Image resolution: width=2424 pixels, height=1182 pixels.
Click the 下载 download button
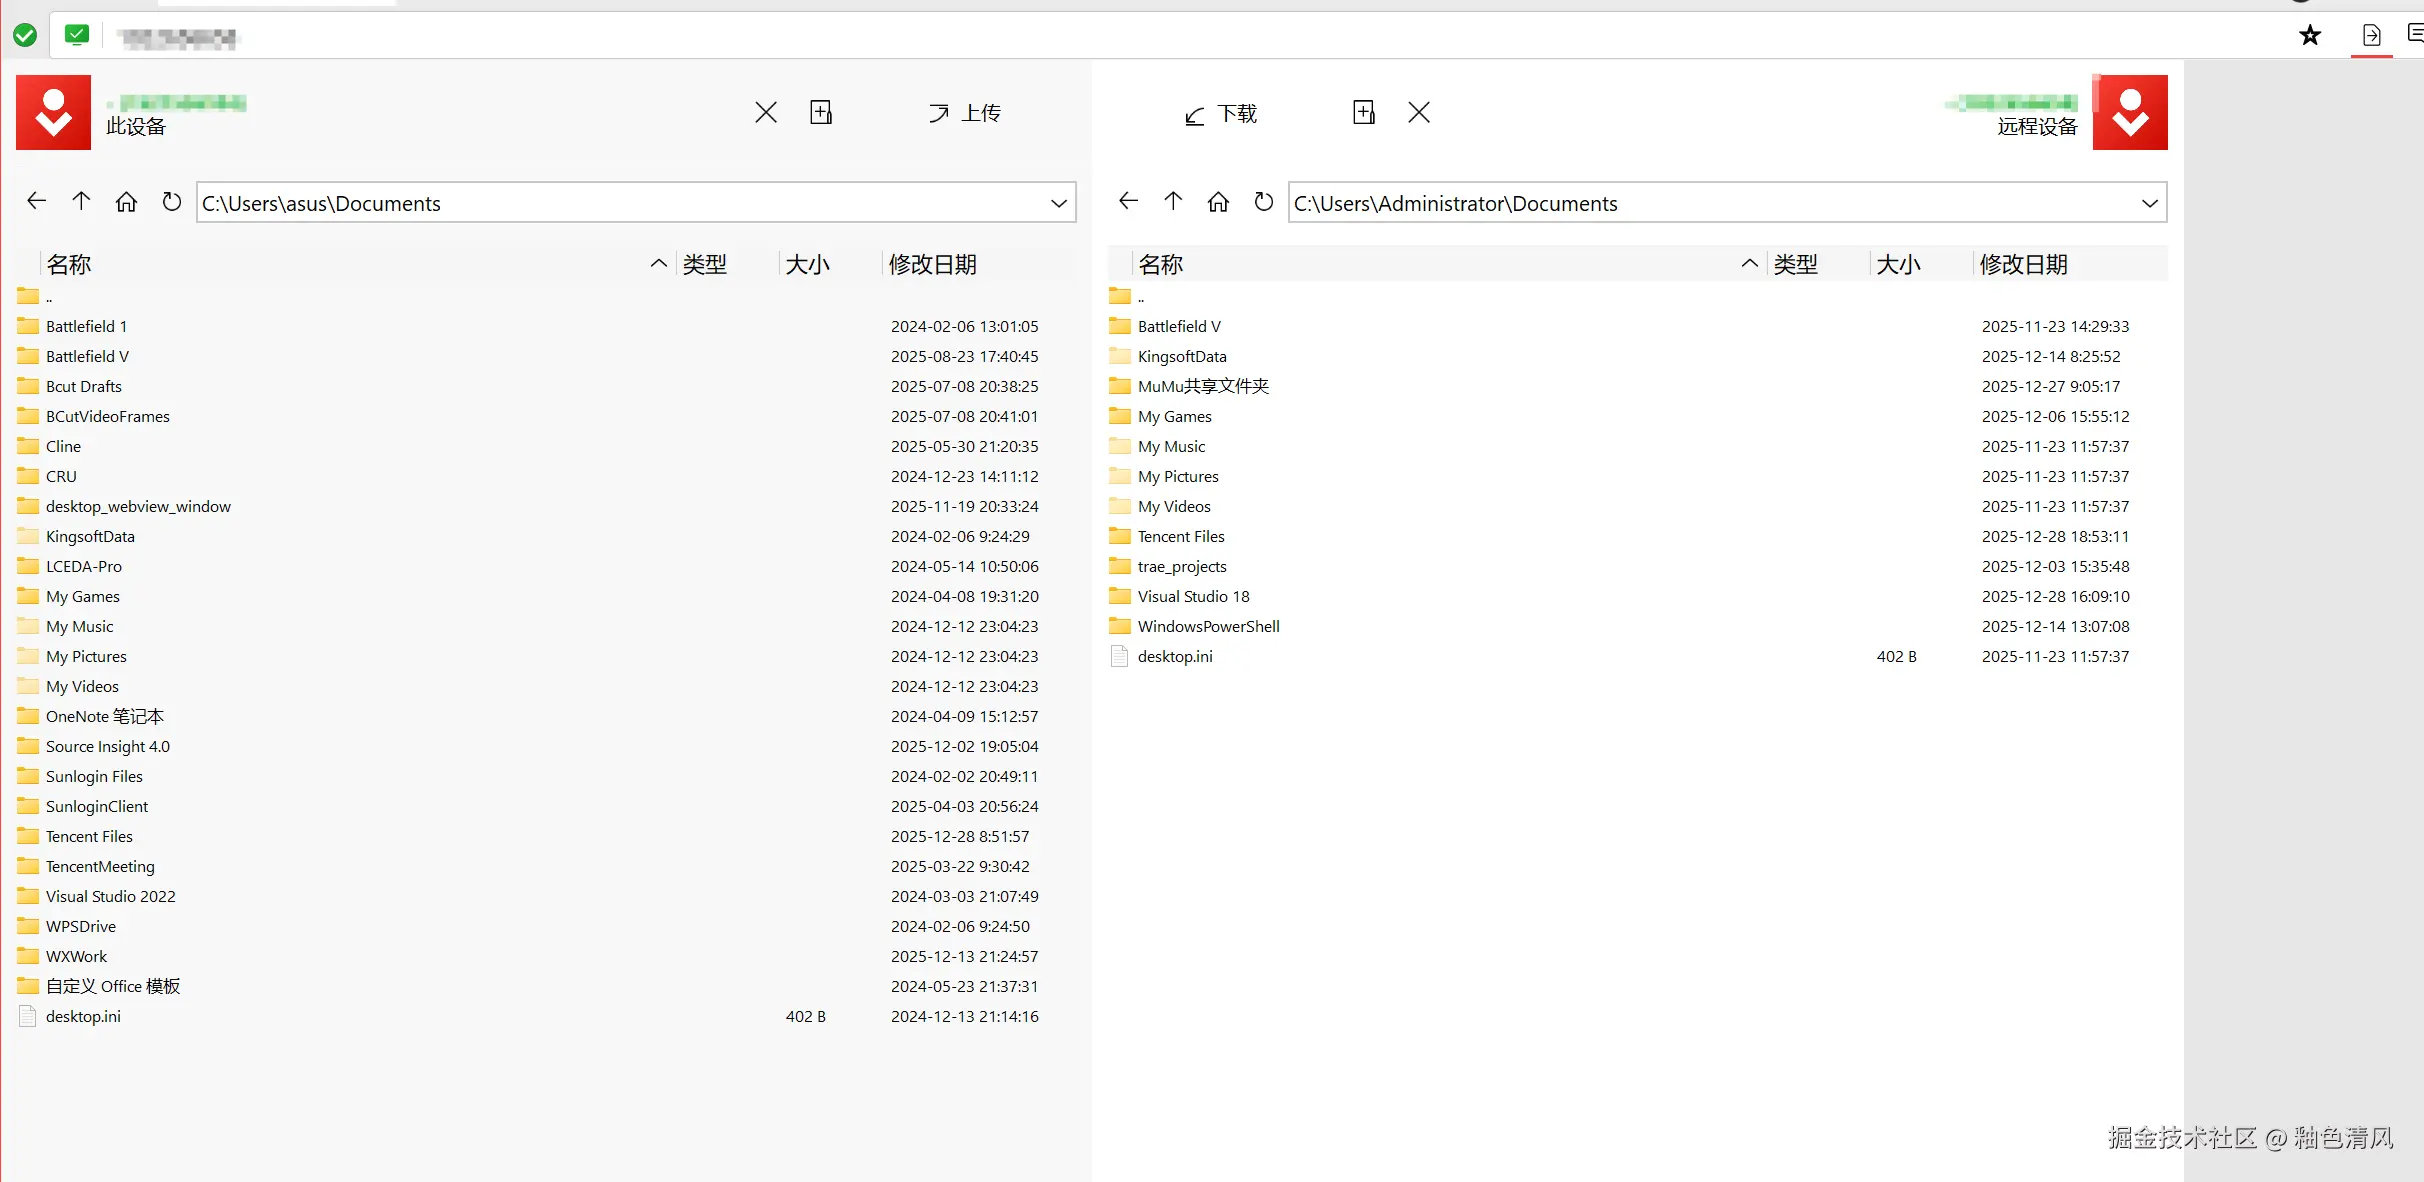(1221, 114)
